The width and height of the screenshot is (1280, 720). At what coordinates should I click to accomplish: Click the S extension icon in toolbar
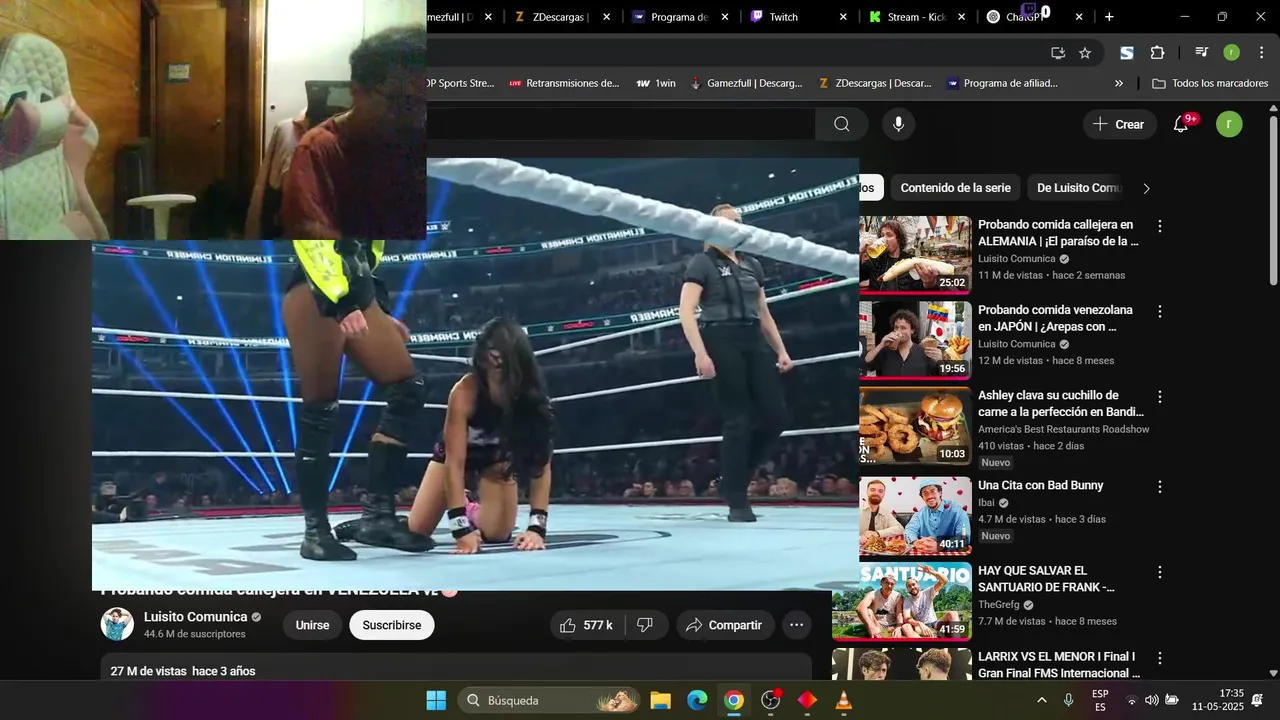coord(1127,53)
